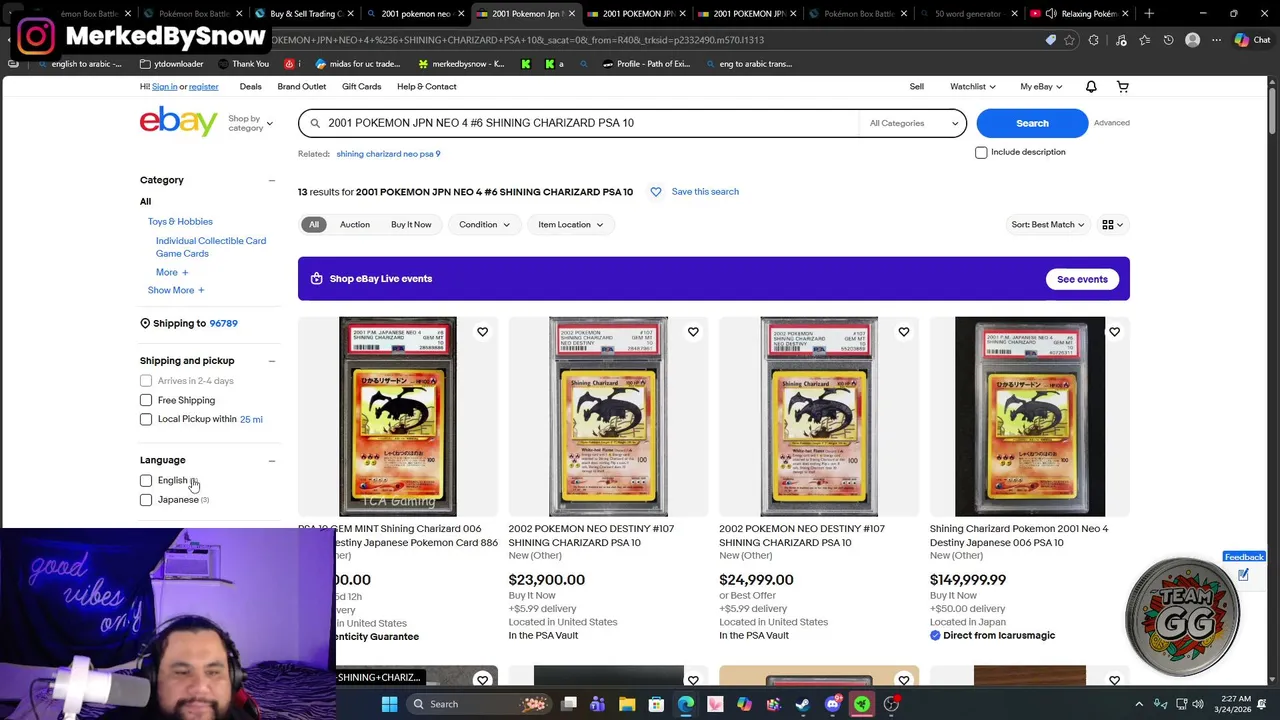1280x720 pixels.
Task: Click the blue Search button
Action: [1032, 123]
